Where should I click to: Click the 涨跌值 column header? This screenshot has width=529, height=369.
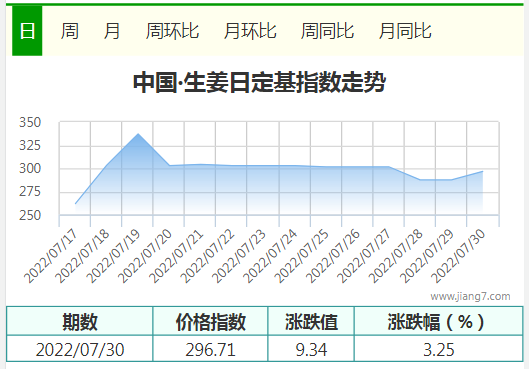[x=311, y=322]
